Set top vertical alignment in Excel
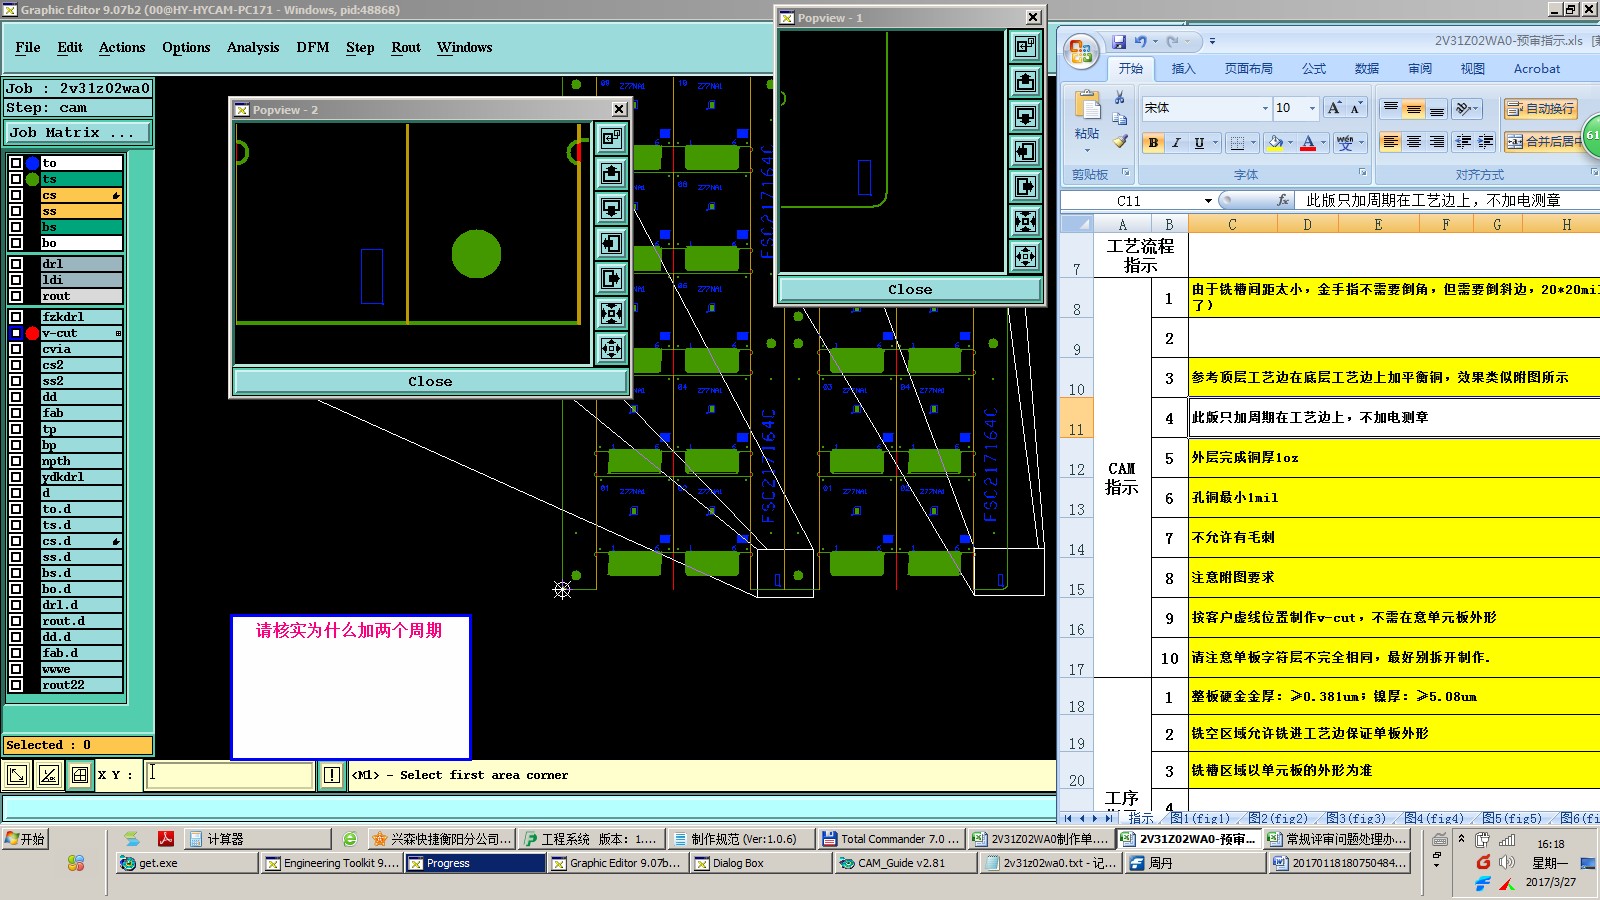Viewport: 1600px width, 900px height. click(x=1390, y=108)
